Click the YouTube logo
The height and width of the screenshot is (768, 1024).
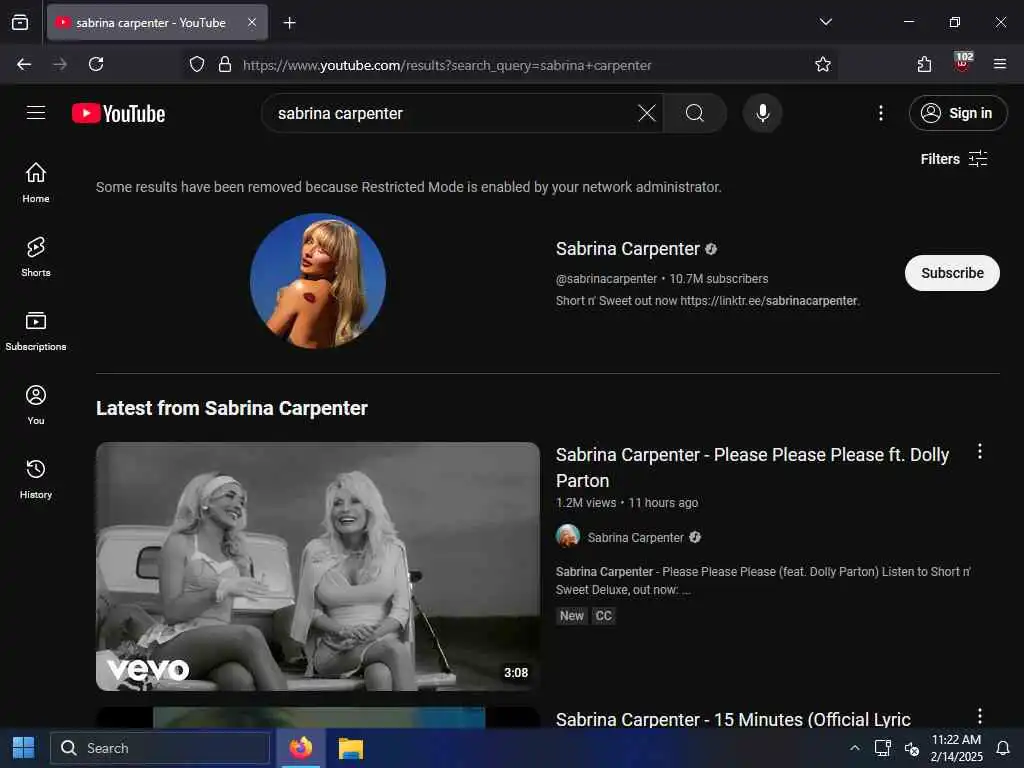118,114
